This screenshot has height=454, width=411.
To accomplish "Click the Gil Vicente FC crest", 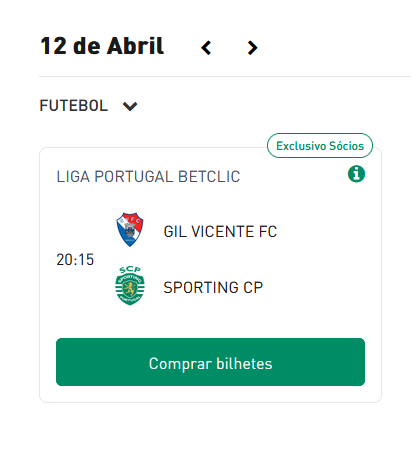I will [x=130, y=230].
